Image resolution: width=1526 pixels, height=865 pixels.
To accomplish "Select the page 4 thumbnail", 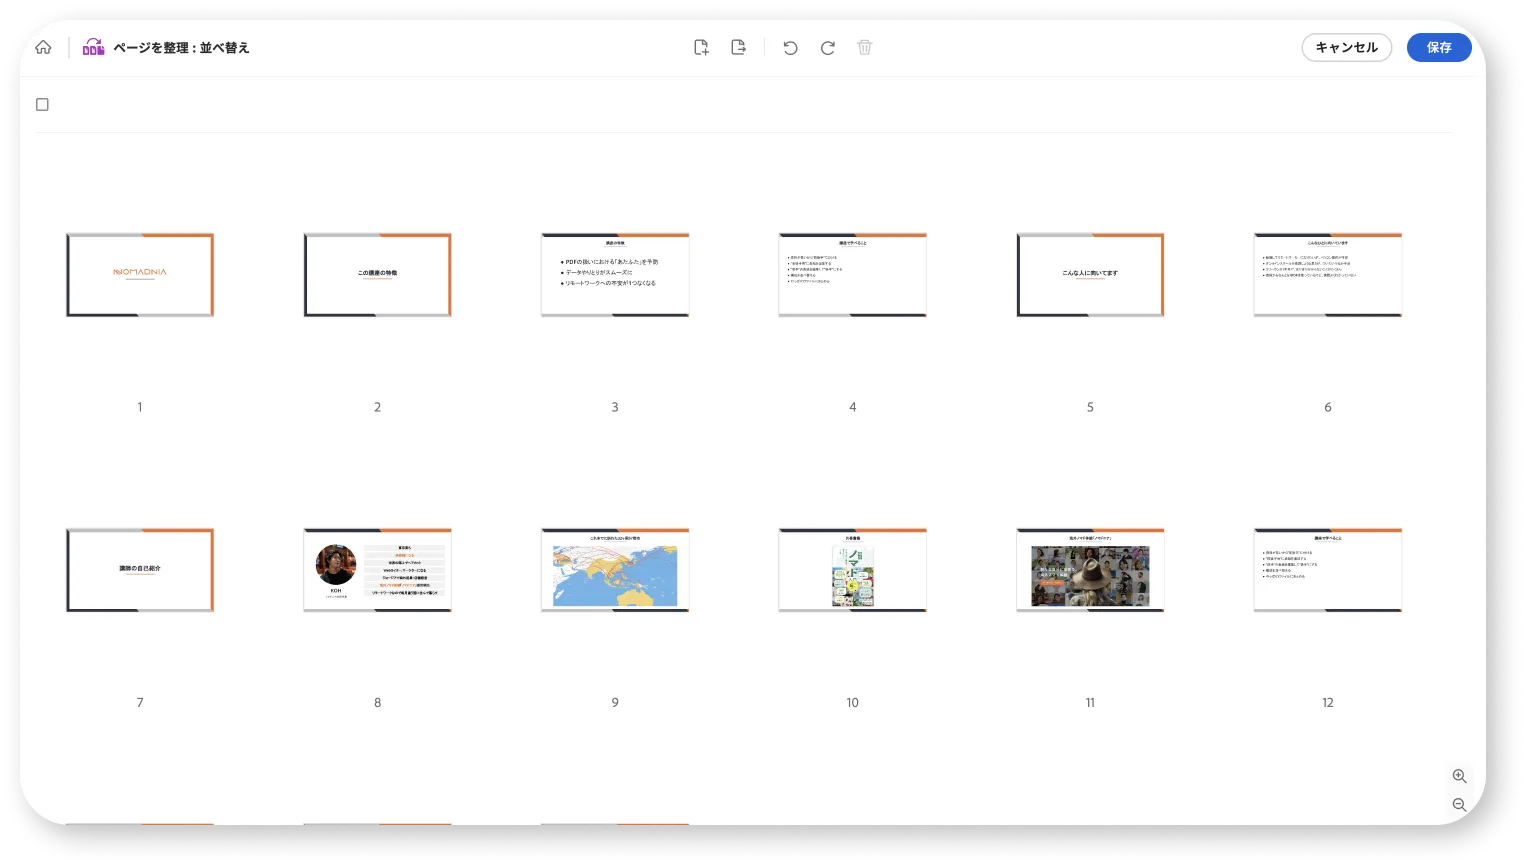I will [853, 275].
